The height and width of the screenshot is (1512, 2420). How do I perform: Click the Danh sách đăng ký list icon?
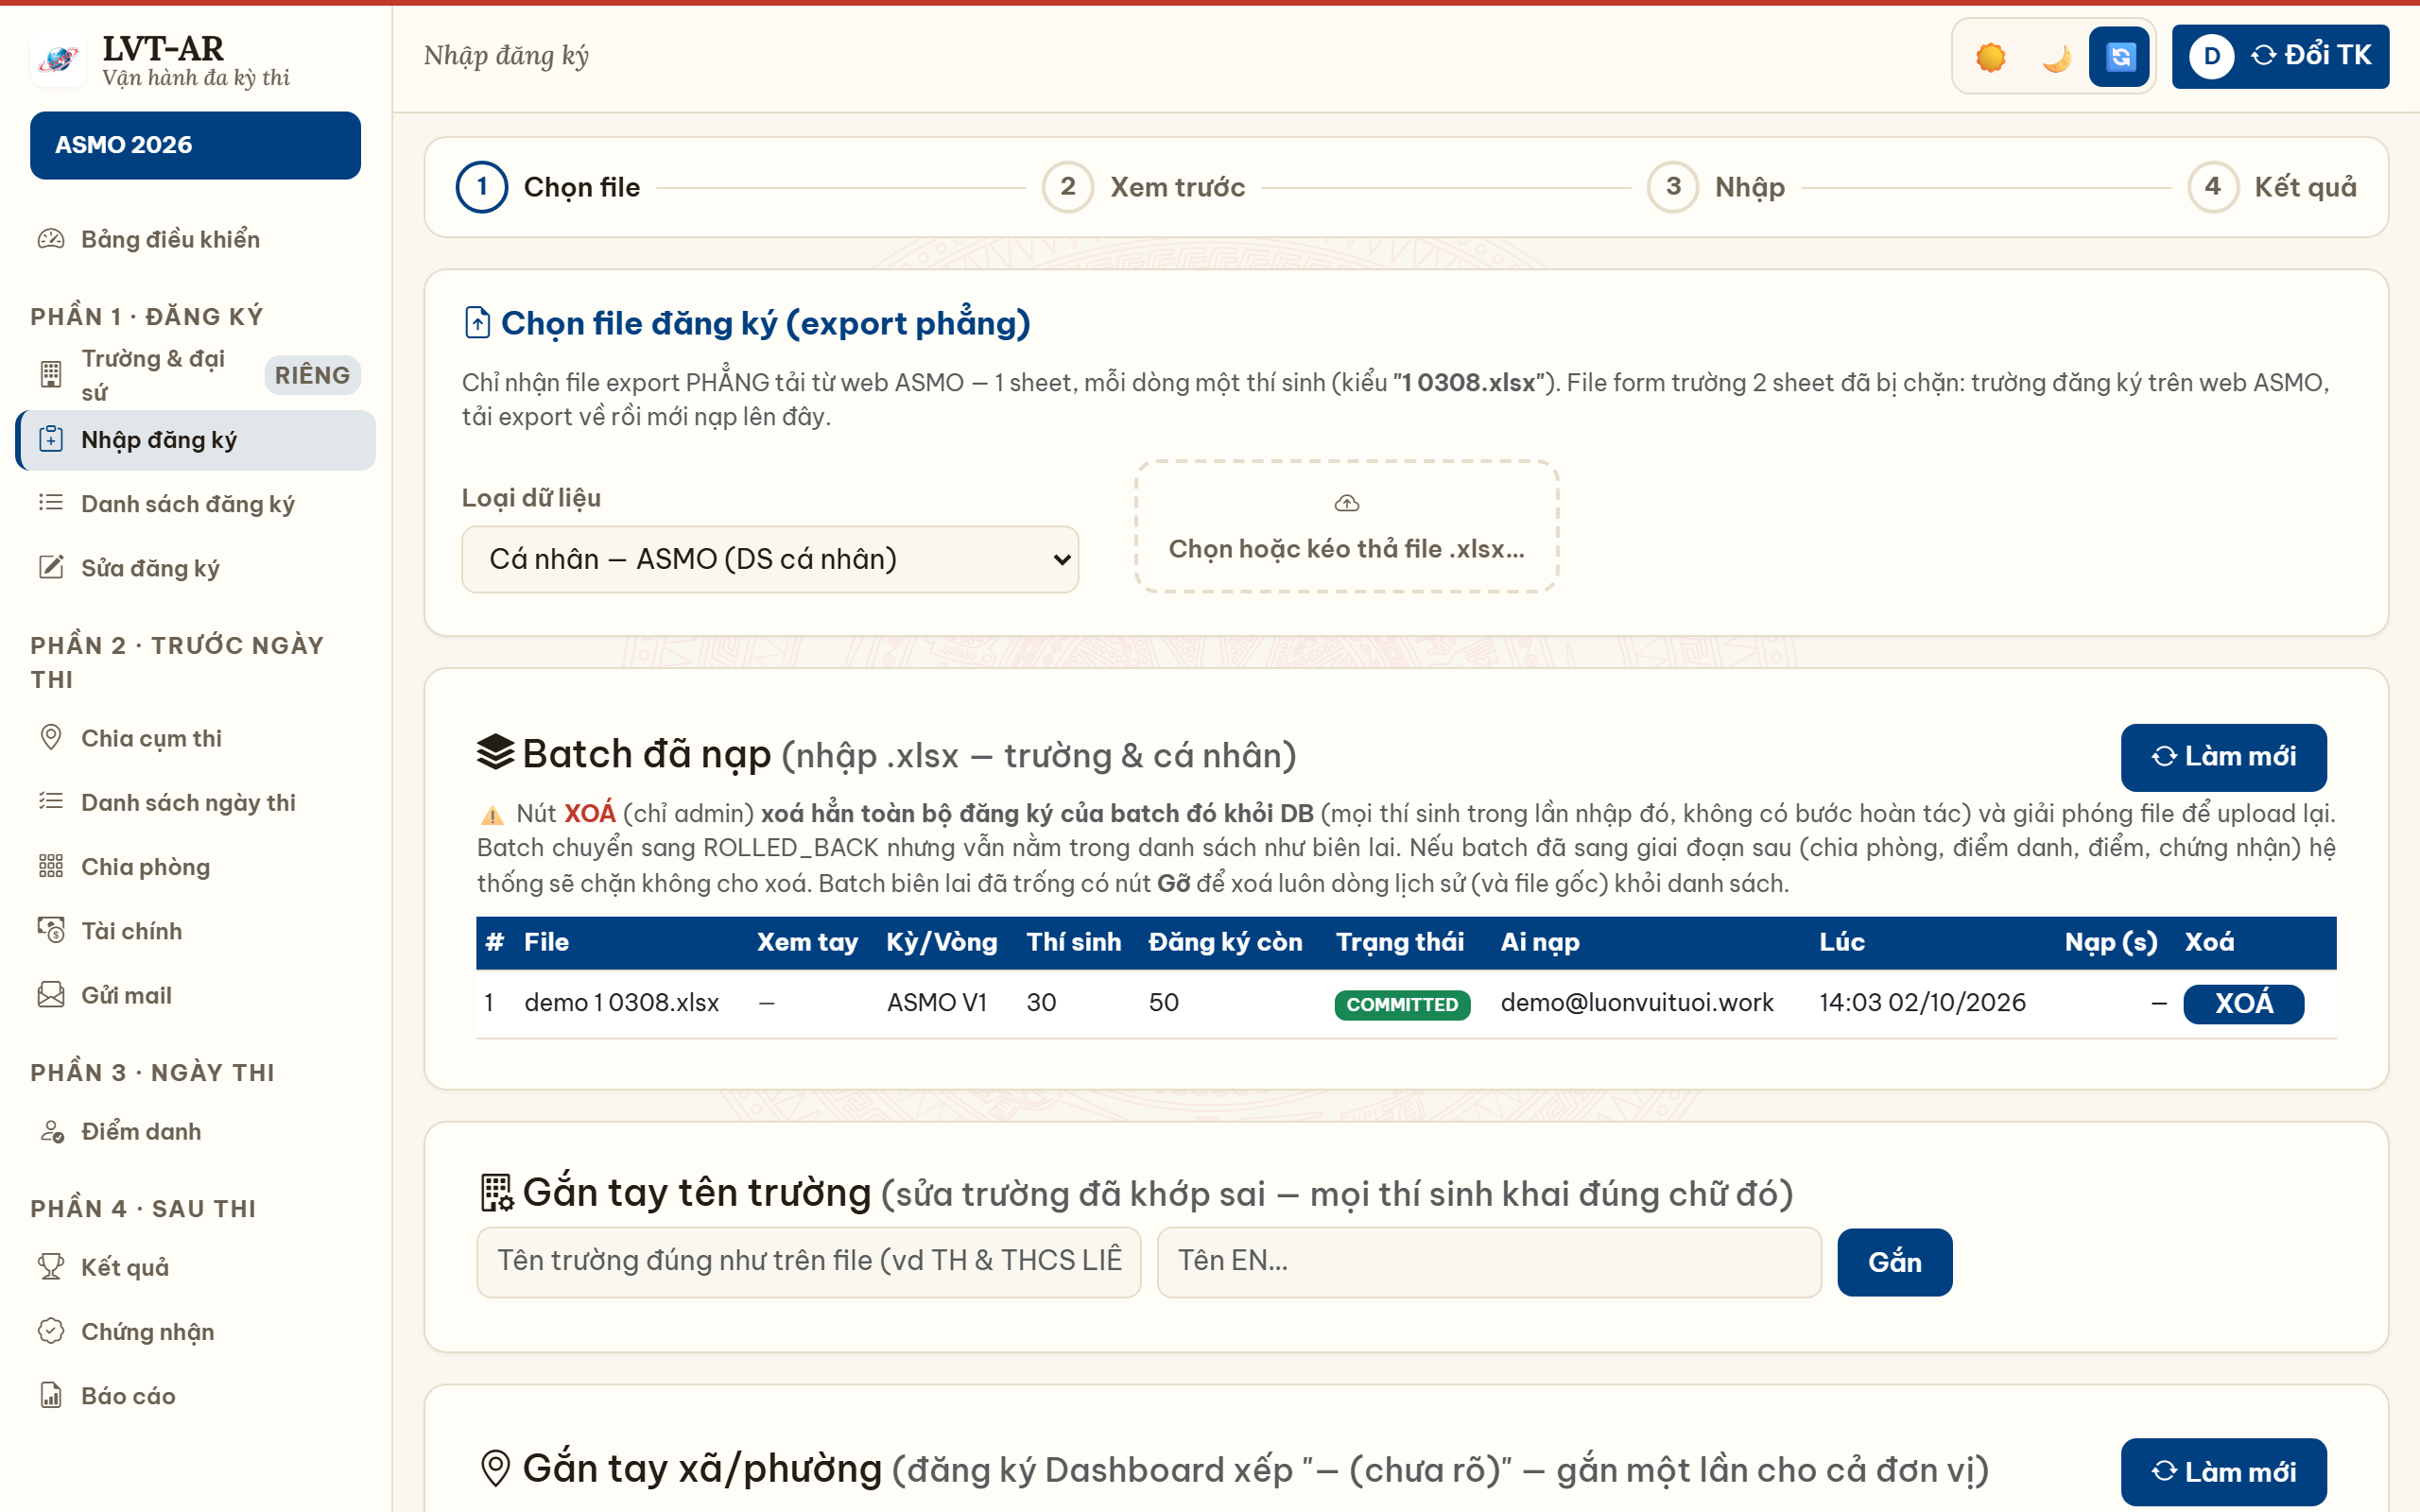(x=50, y=503)
